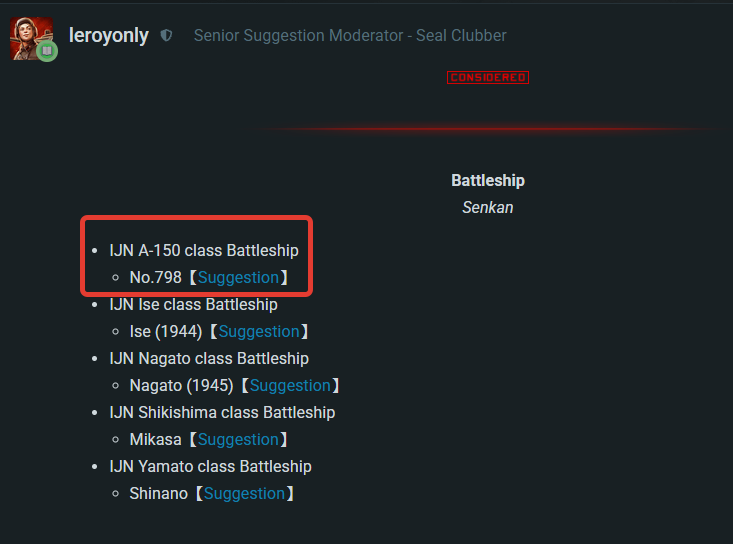The width and height of the screenshot is (733, 544).
Task: Click the green book badge on avatar
Action: click(x=47, y=51)
